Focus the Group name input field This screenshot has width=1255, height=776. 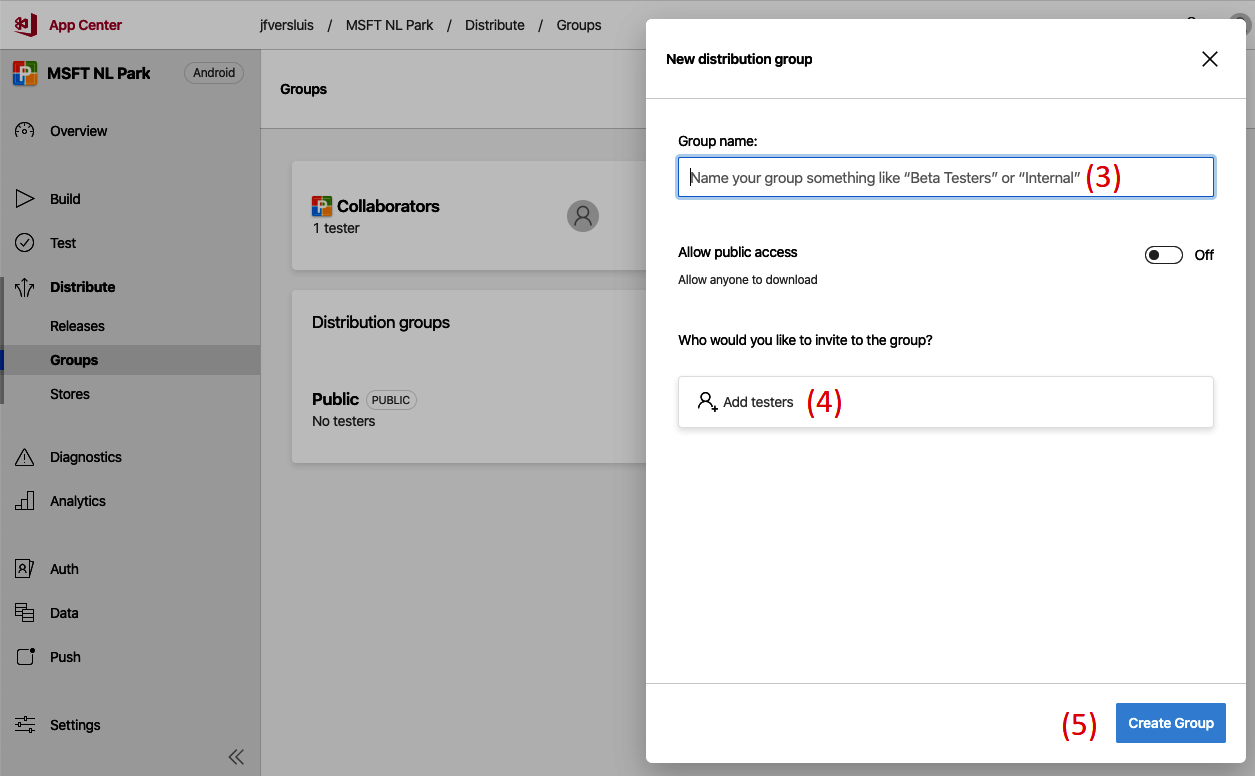coord(946,177)
